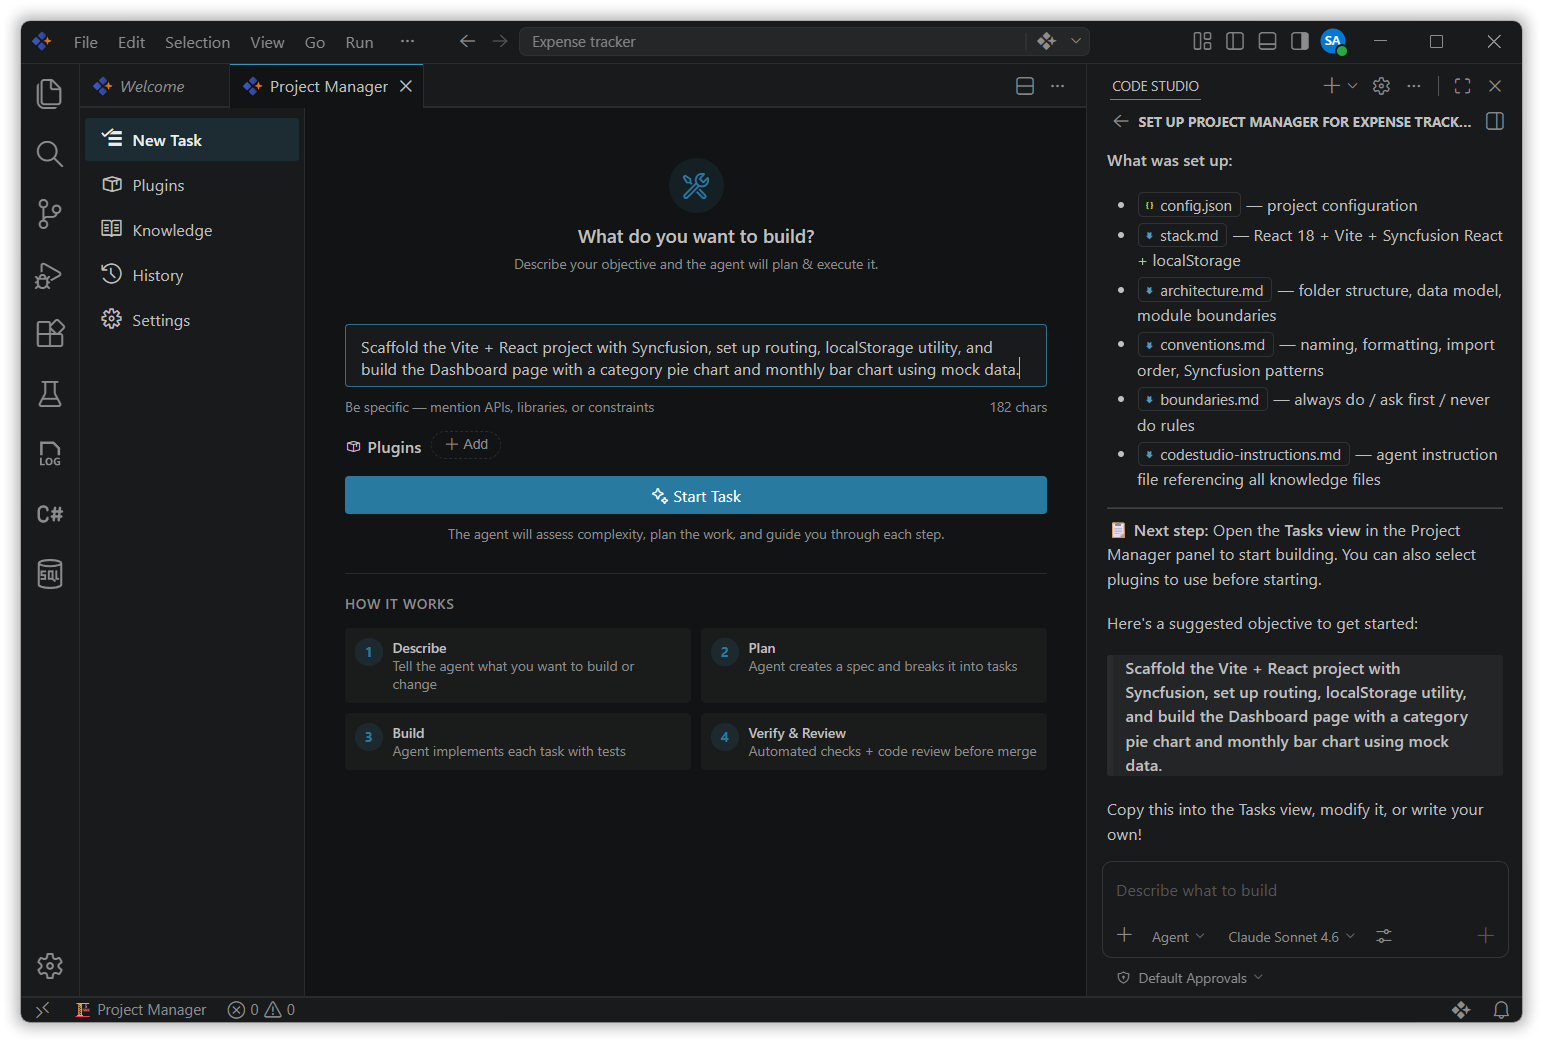Open the architecture.md file link

(x=1205, y=290)
